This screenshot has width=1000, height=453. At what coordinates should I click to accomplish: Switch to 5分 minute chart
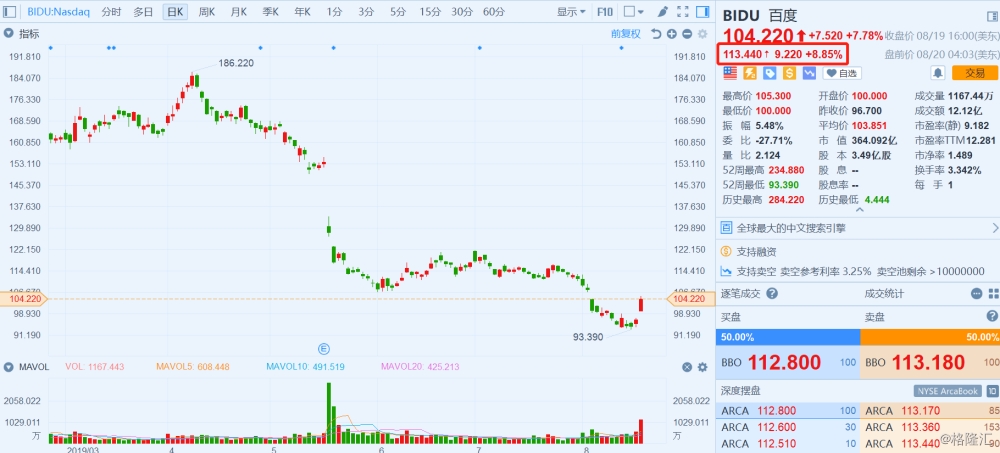coord(397,11)
